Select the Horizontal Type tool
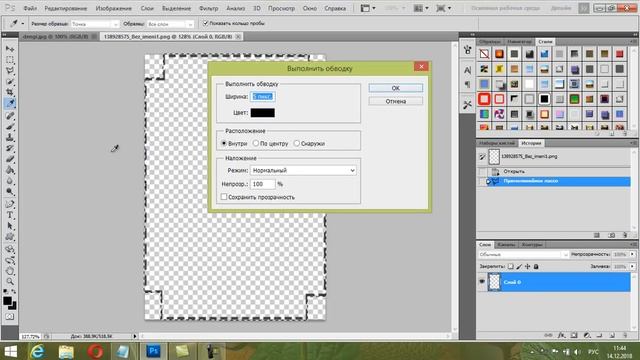Screen dimensions: 640x360 click(10, 215)
